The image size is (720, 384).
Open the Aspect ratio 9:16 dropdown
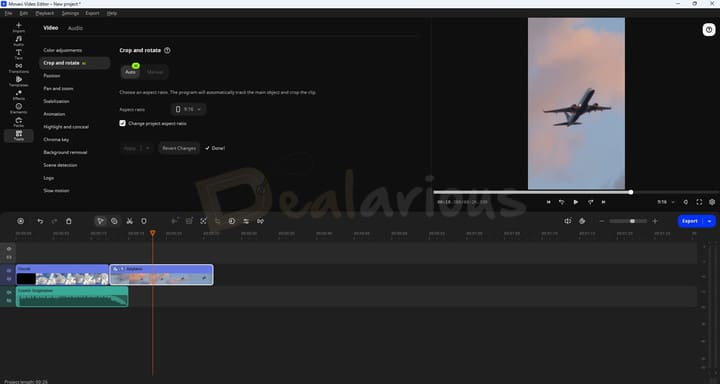click(x=188, y=109)
